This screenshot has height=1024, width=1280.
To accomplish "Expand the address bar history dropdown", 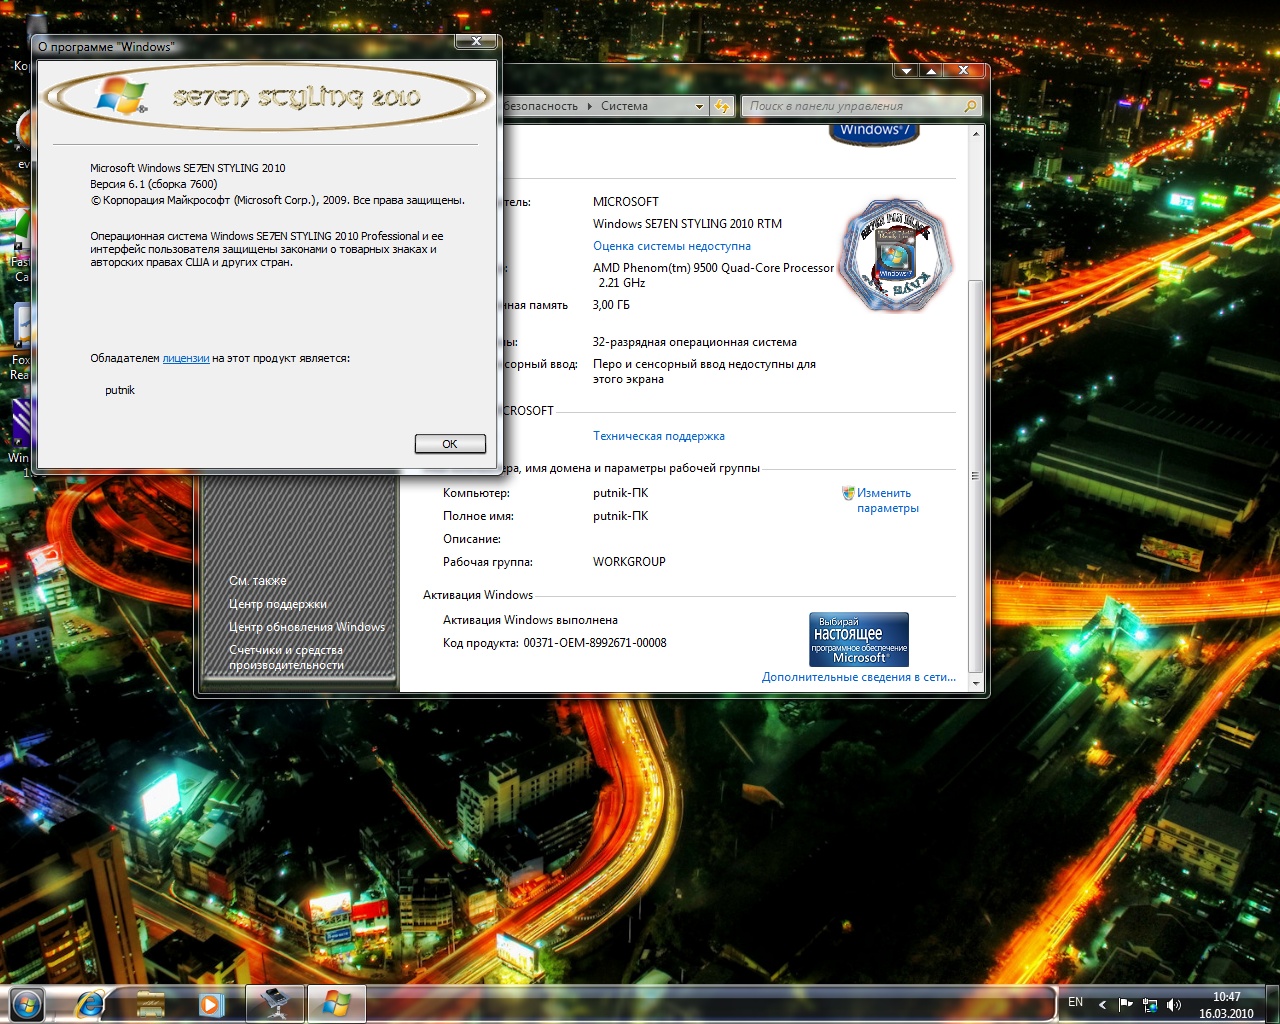I will (699, 106).
